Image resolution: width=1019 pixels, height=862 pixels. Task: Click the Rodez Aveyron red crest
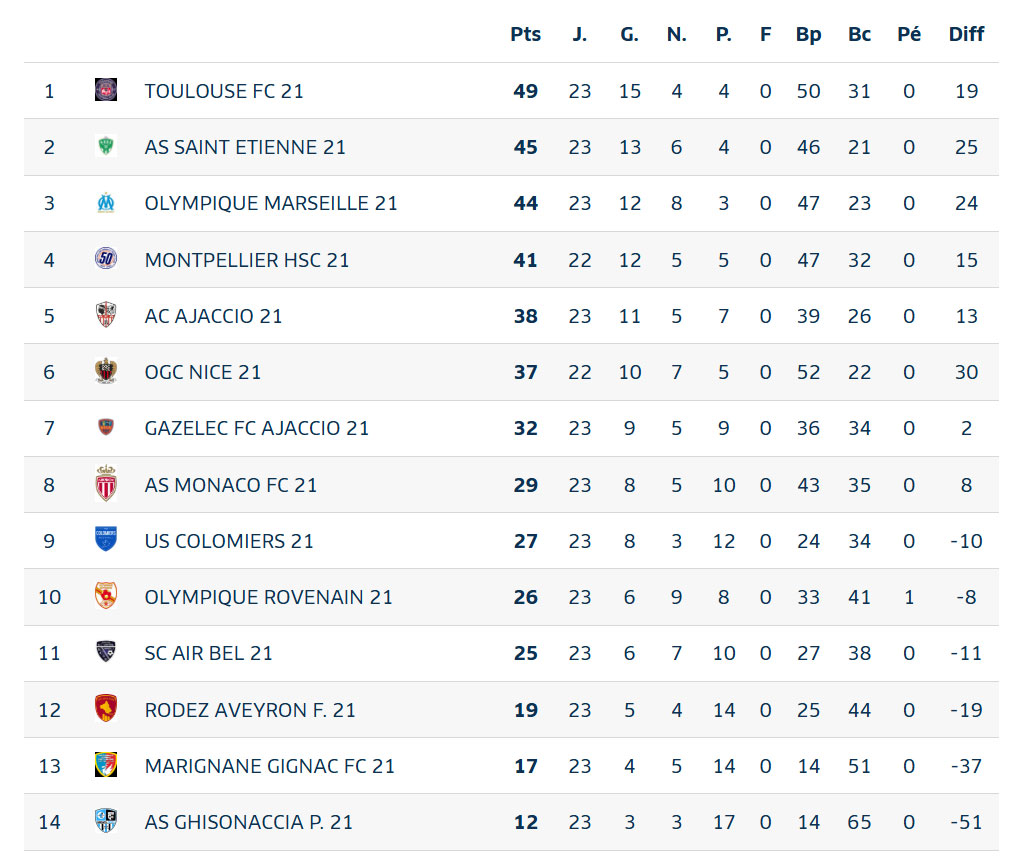(x=106, y=709)
